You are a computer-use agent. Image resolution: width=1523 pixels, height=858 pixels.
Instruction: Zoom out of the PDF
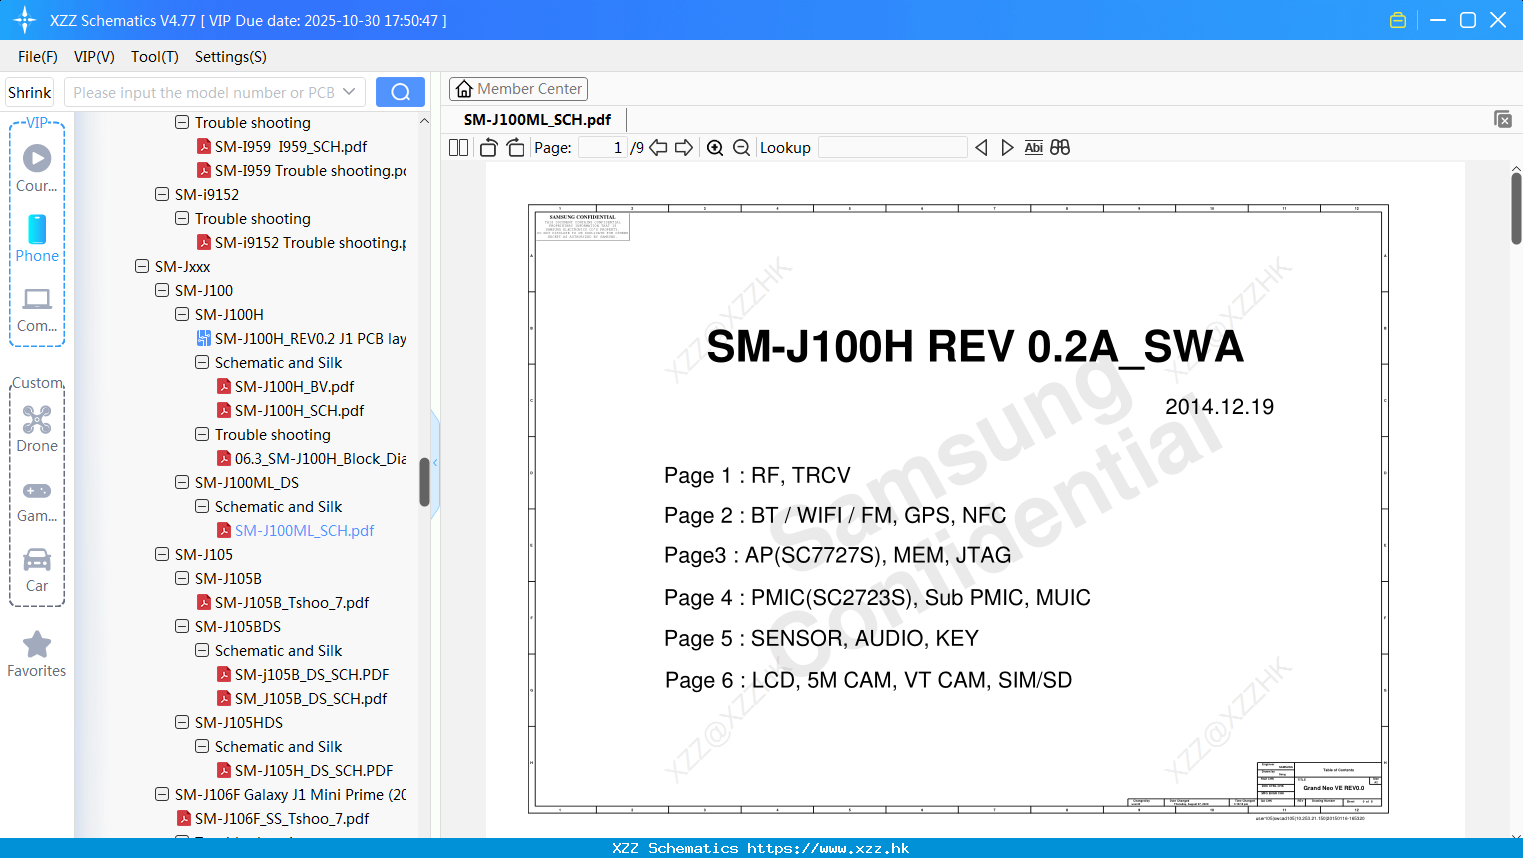741,147
